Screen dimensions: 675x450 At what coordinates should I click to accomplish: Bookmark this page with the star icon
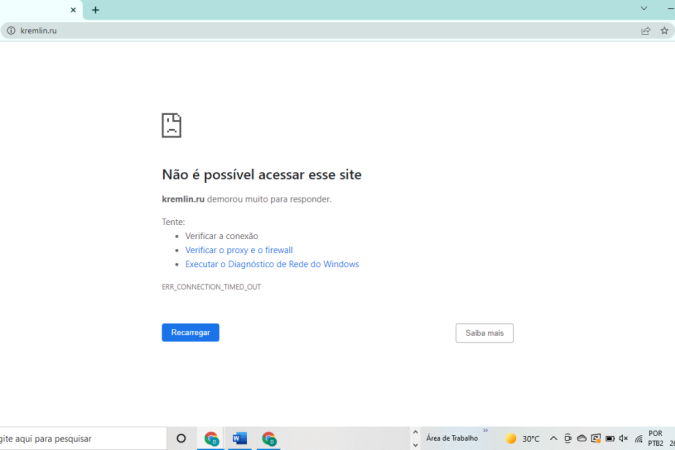pyautogui.click(x=664, y=31)
